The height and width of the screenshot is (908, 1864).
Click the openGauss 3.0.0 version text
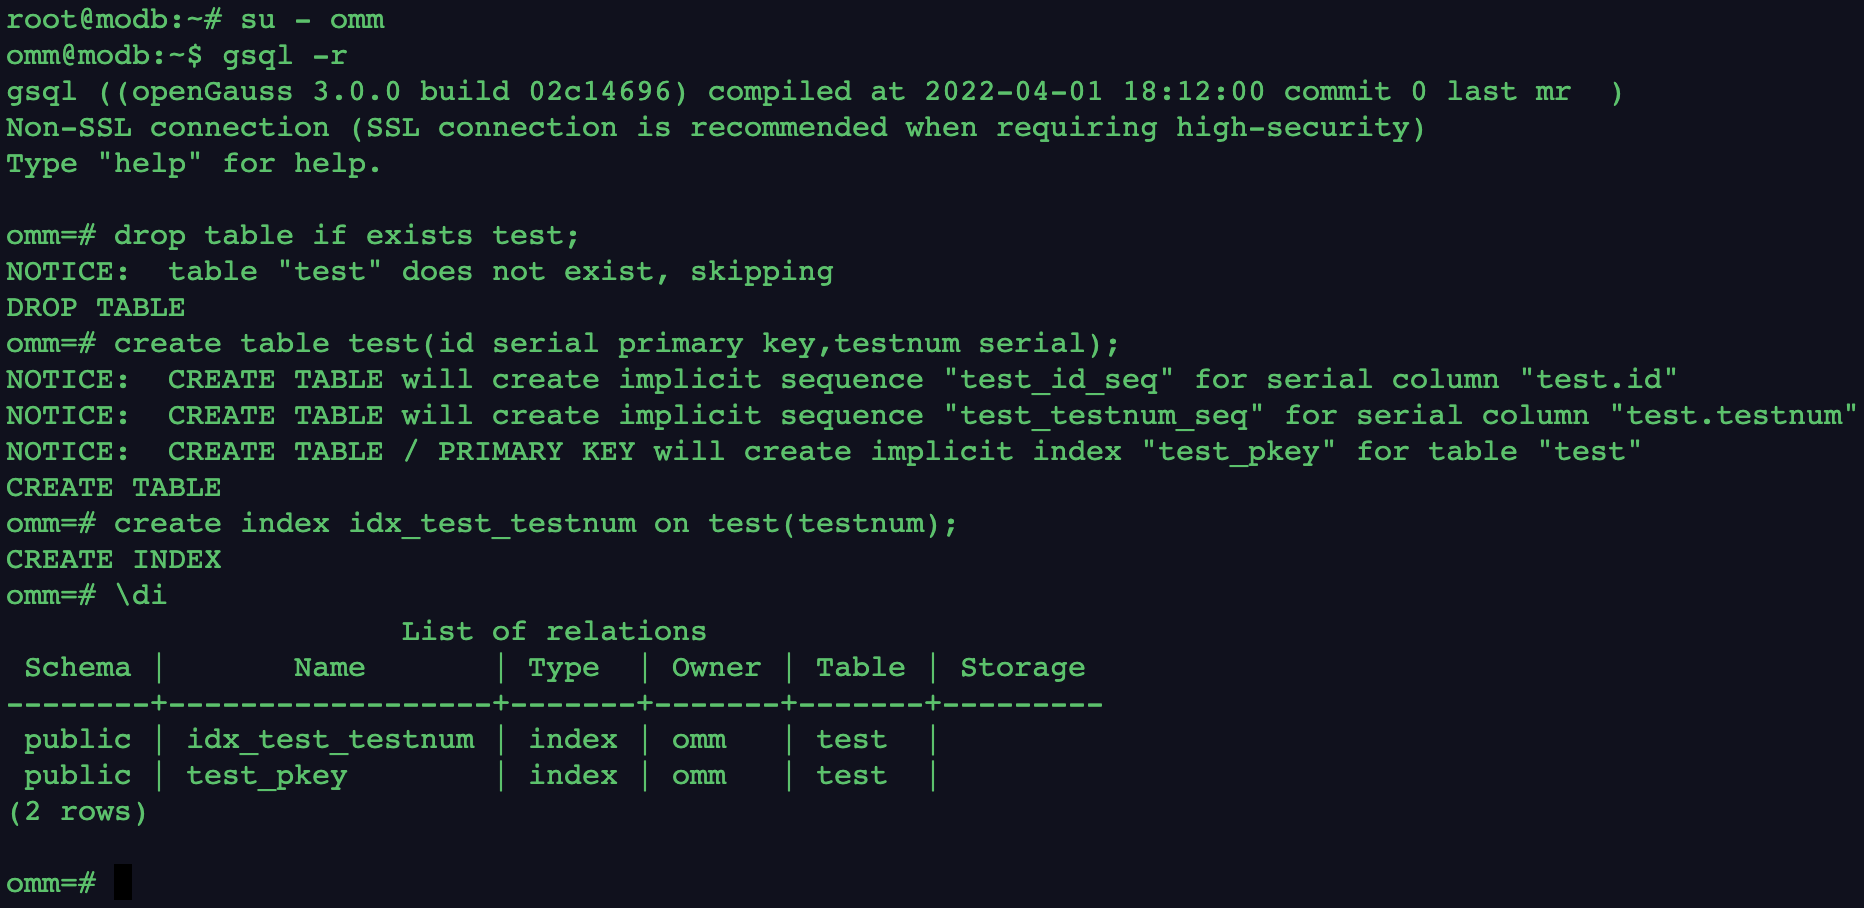pos(265,91)
